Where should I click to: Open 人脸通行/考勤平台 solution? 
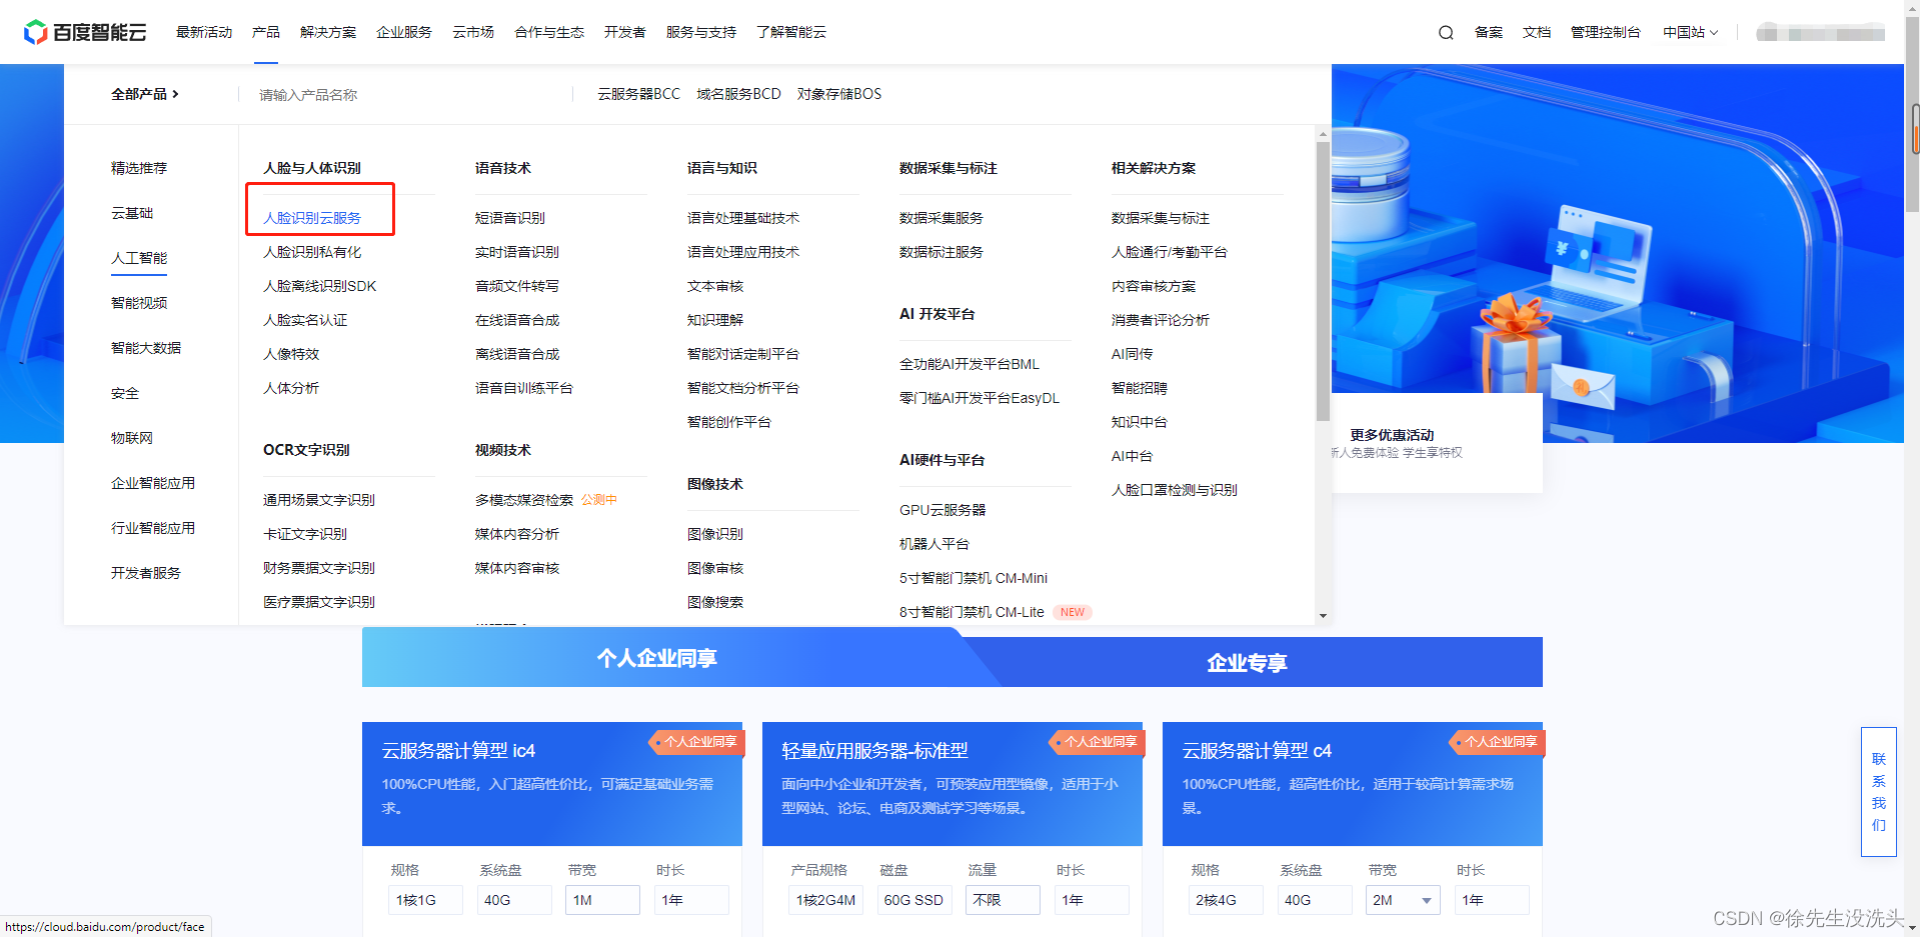point(1169,252)
